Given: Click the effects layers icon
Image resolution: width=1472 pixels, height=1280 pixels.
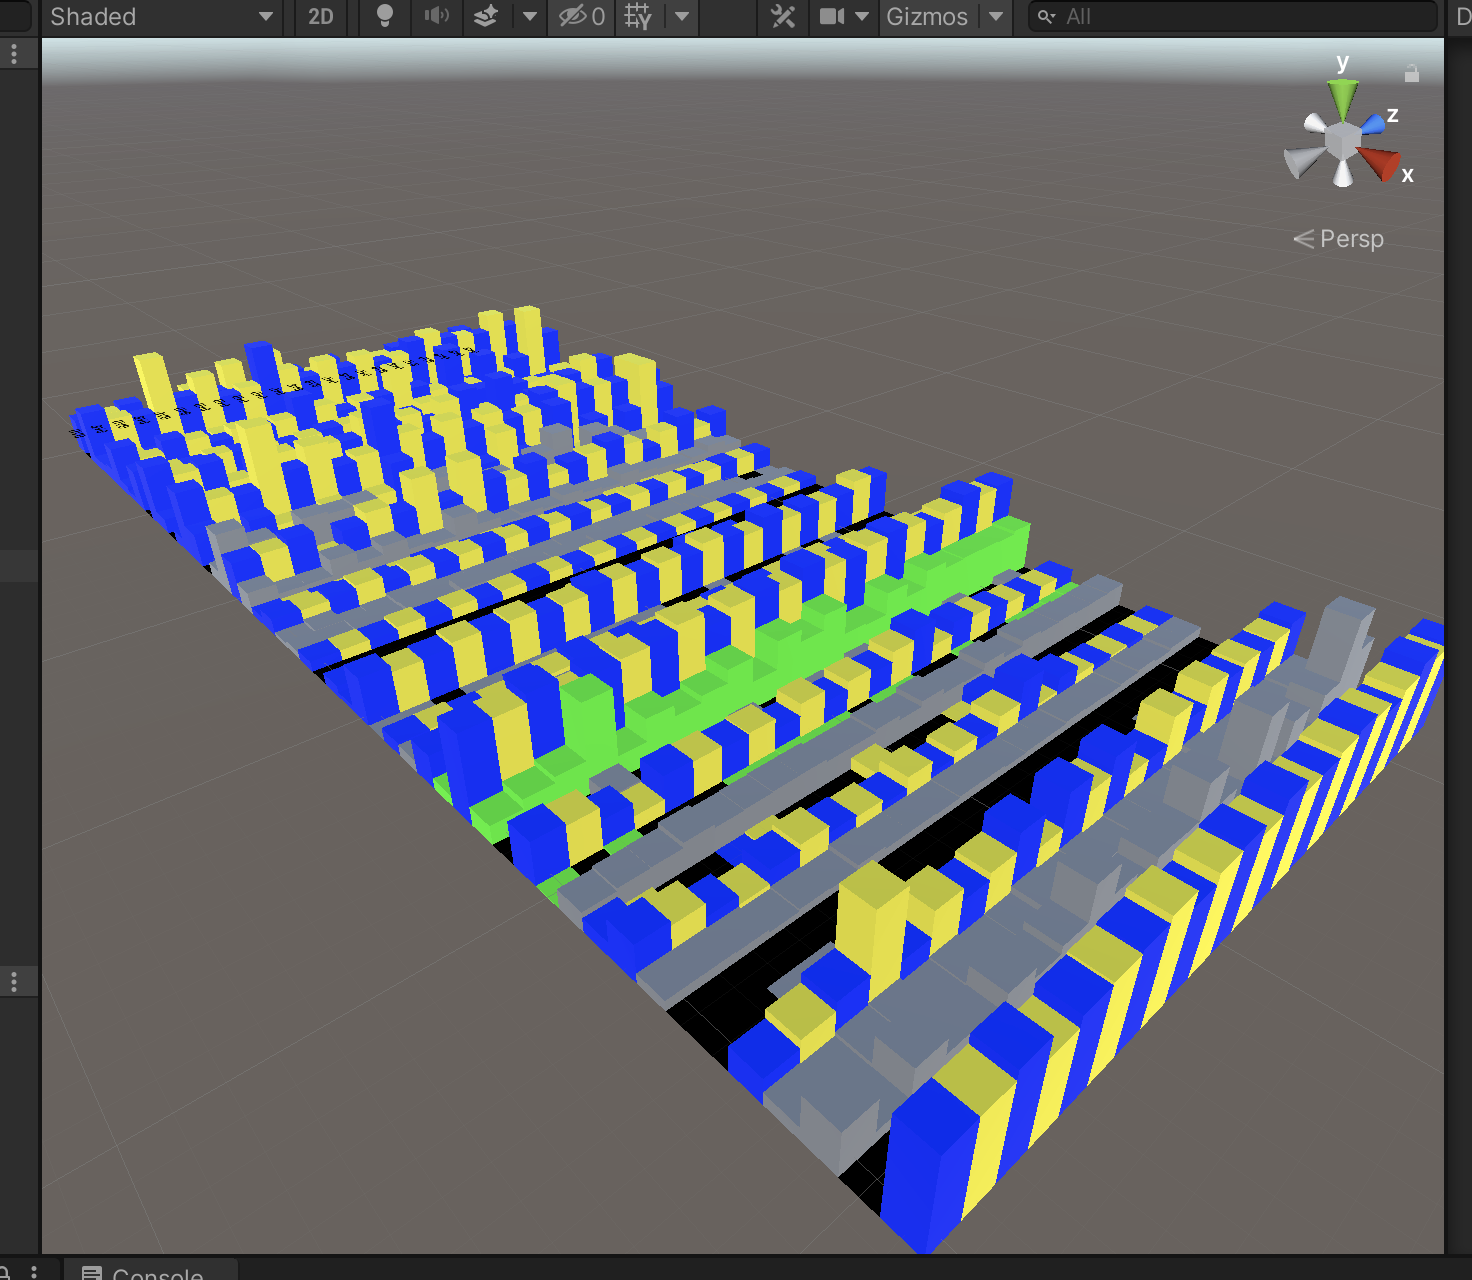Looking at the screenshot, I should point(486,16).
